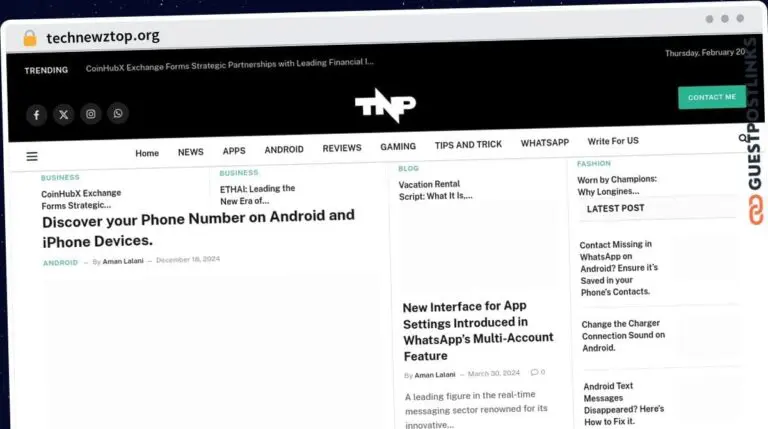Open 'Change the Charger Connection Sound' post
This screenshot has height=429, width=768.
point(623,335)
